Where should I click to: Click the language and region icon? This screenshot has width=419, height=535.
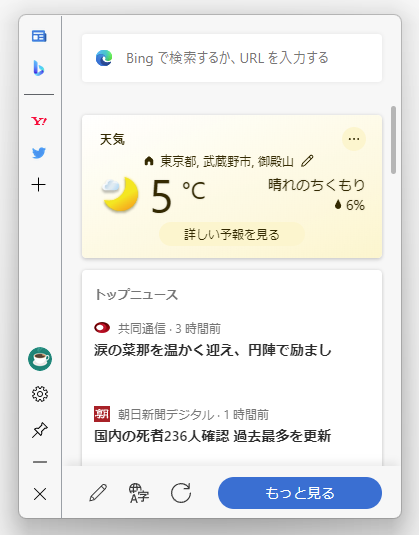139,493
